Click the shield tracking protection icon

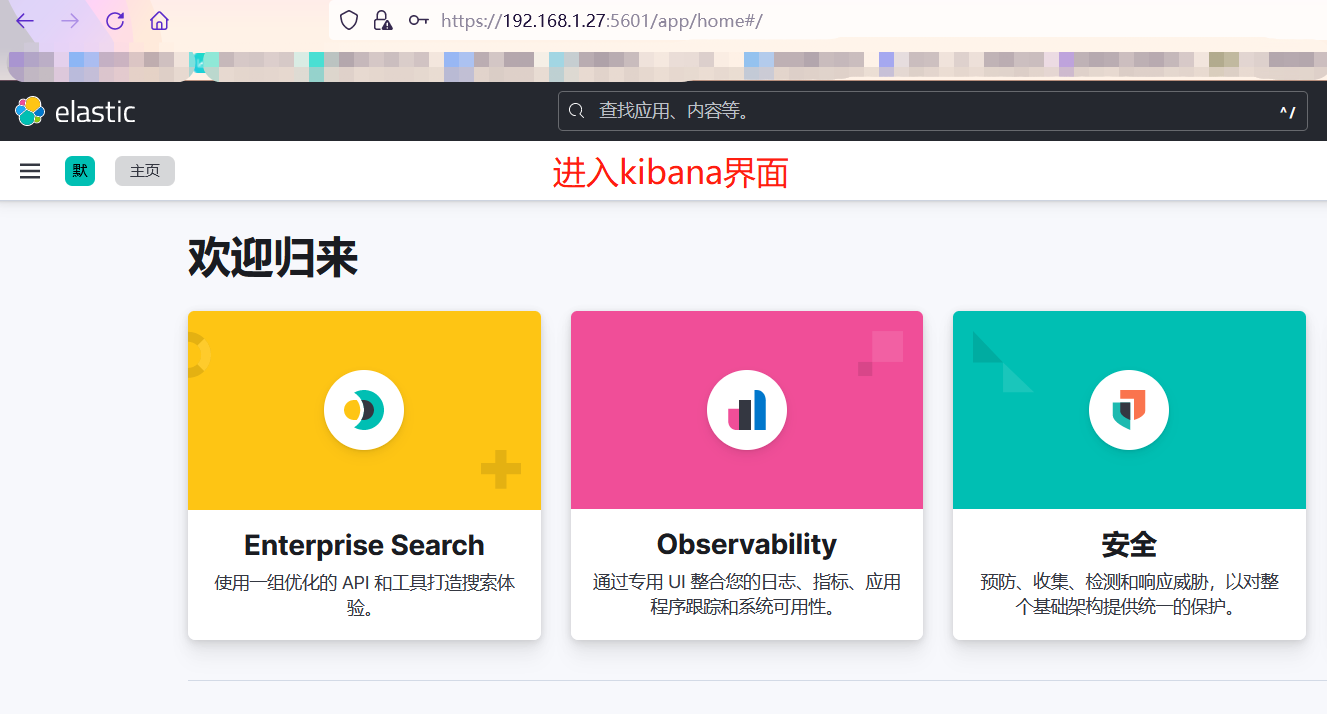coord(349,20)
